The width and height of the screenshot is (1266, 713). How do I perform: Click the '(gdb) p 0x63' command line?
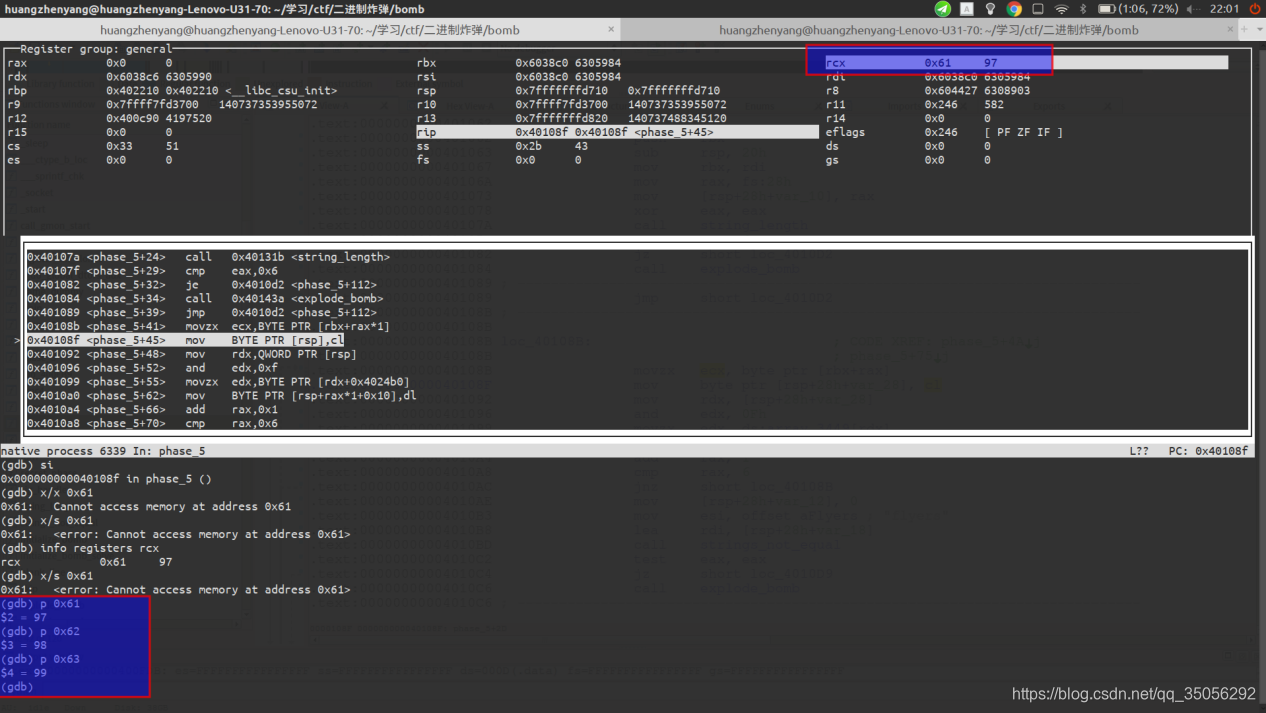(40, 659)
